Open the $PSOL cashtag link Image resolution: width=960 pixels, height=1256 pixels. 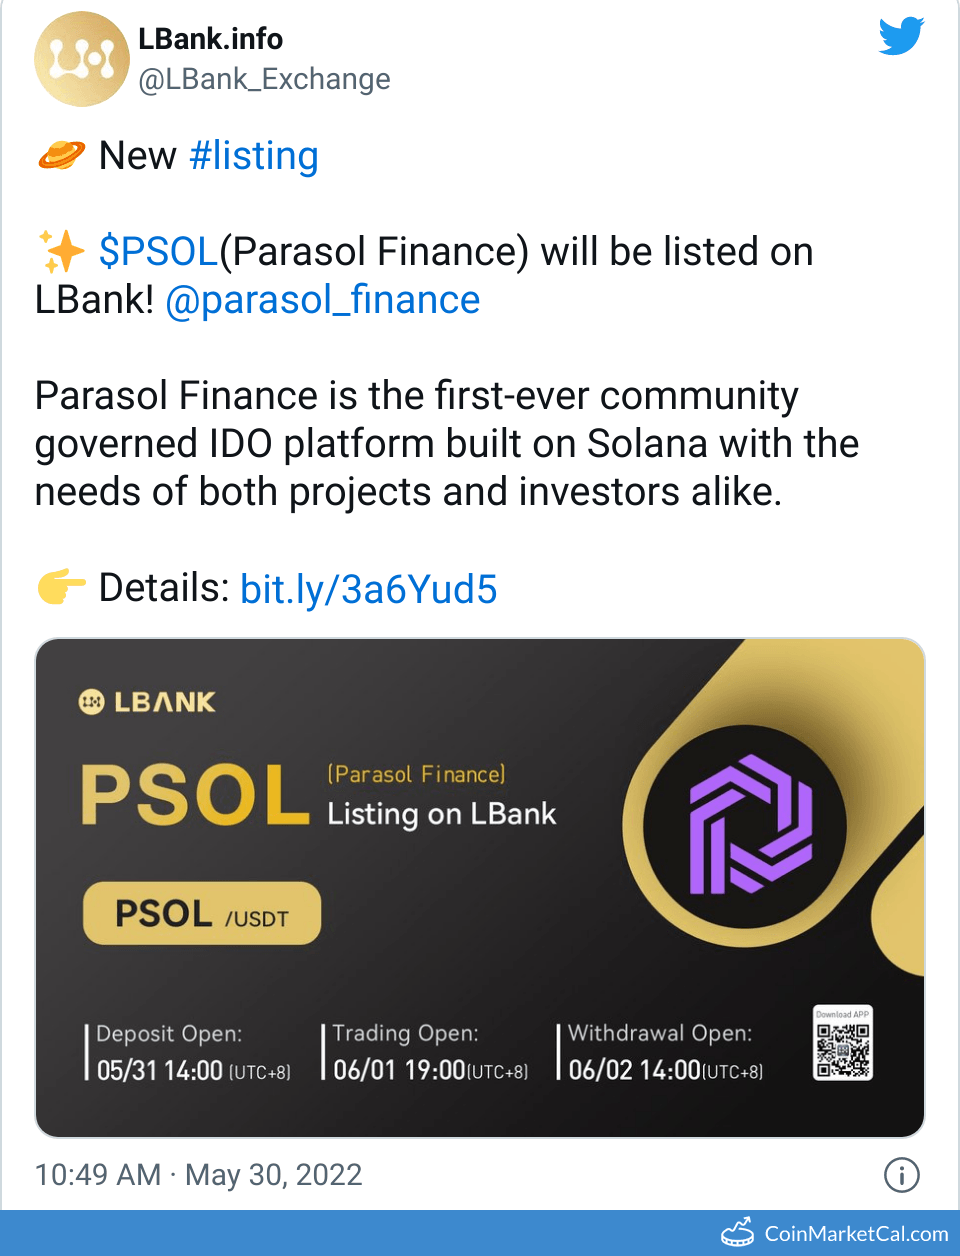(158, 252)
